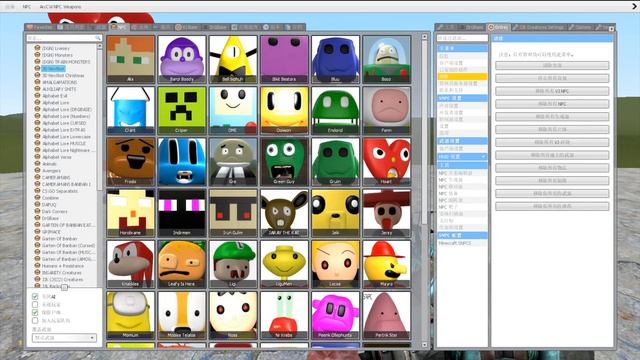Choose the Green Guy screaming face icon
The width and height of the screenshot is (640, 360).
tap(284, 162)
